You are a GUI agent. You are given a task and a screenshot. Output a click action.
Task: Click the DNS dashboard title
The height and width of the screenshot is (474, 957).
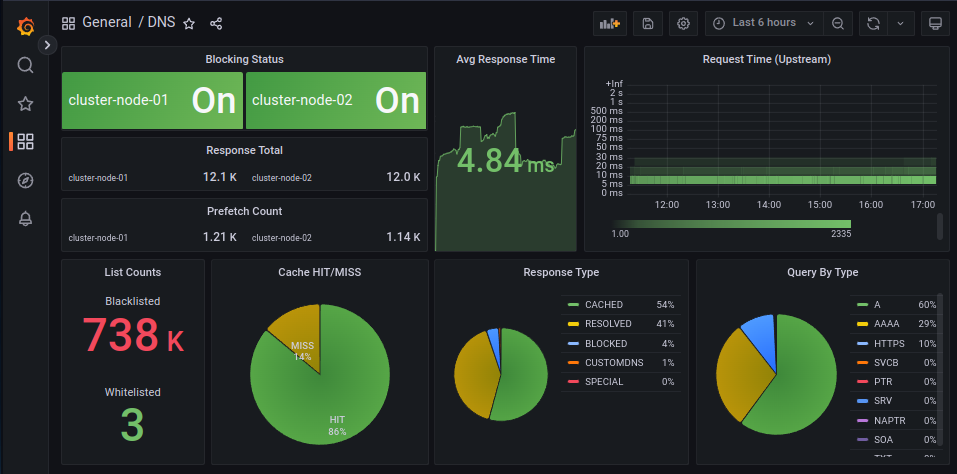coord(162,23)
